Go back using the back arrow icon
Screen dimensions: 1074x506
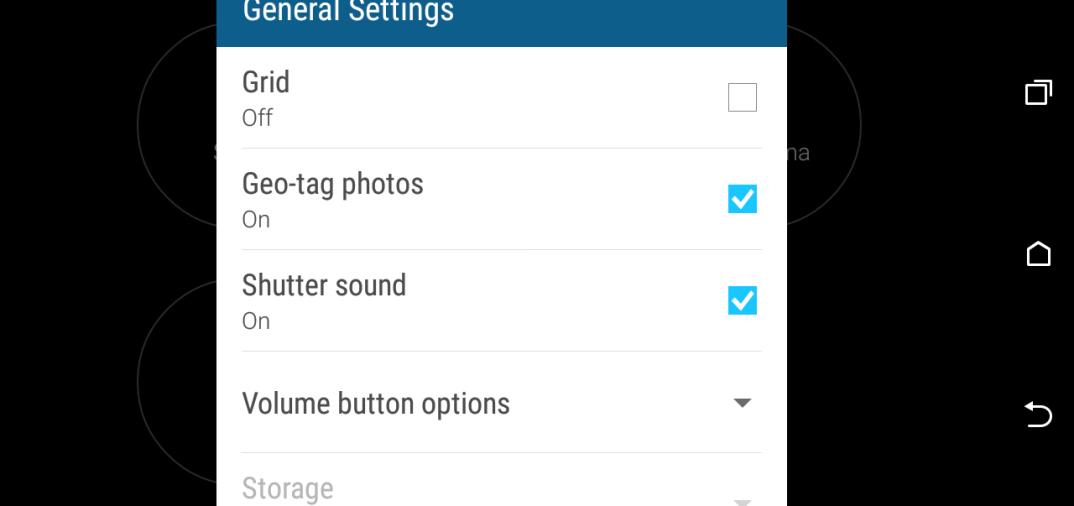point(1038,415)
